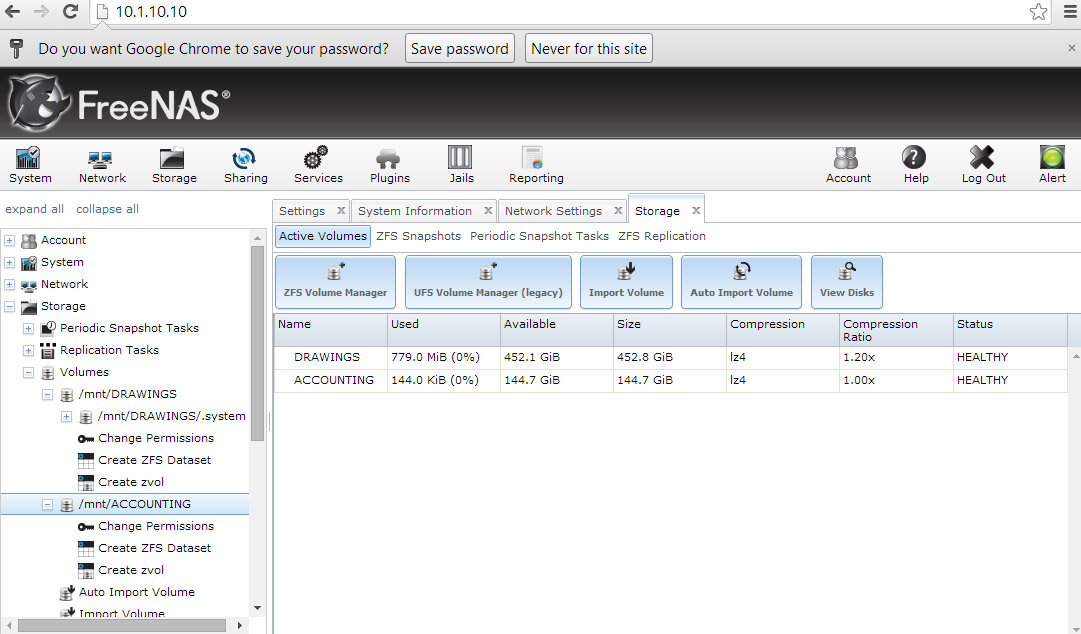The image size is (1081, 634).
Task: Click ZFS Volume Manager button
Action: [x=335, y=282]
